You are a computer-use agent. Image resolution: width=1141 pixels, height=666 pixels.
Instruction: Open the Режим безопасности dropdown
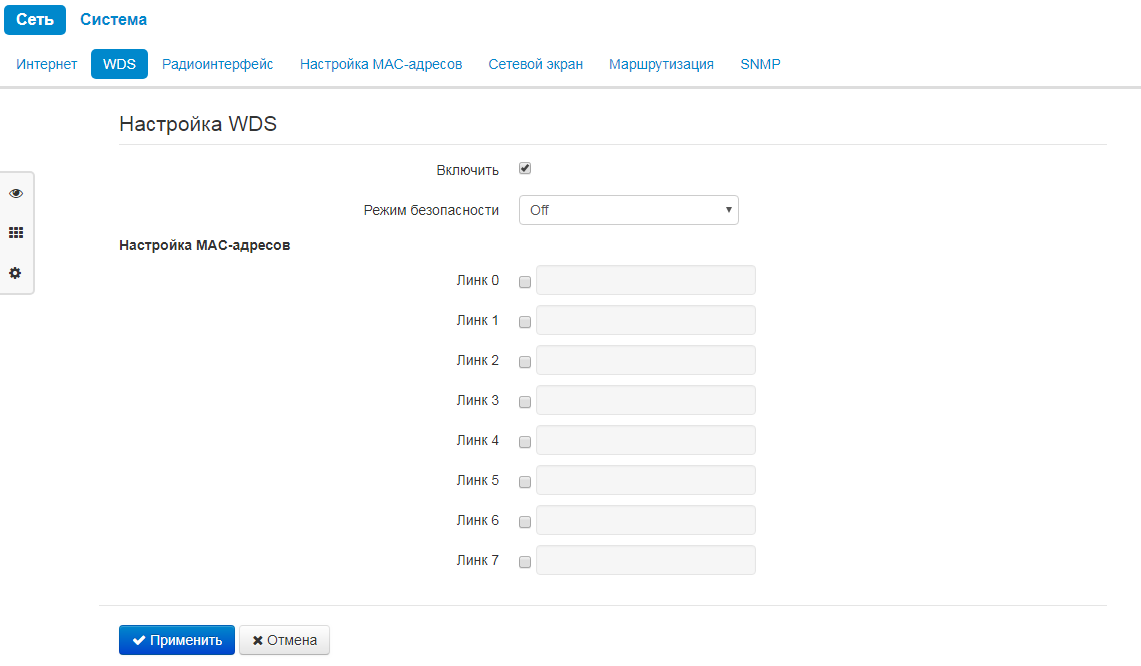click(628, 210)
